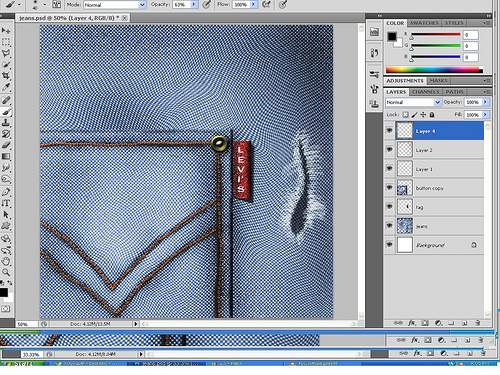This screenshot has width=500, height=375.
Task: Select the Clone Stamp tool
Action: [6, 123]
